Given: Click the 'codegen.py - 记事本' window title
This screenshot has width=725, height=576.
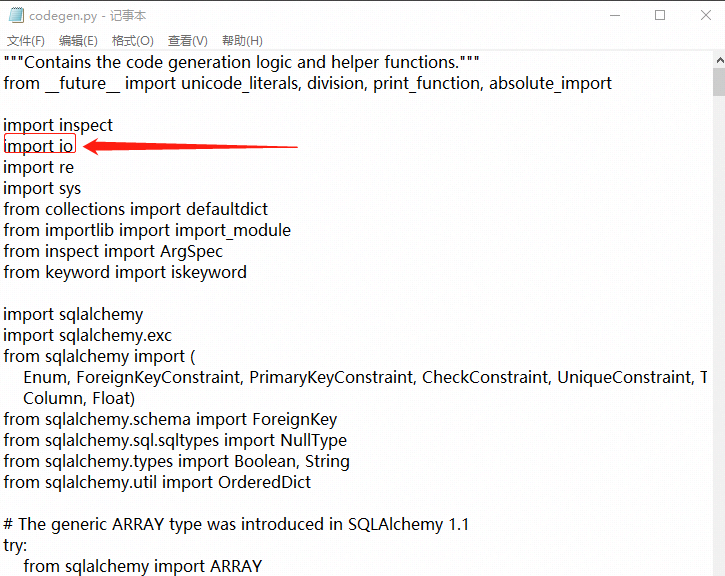Looking at the screenshot, I should pyautogui.click(x=87, y=16).
